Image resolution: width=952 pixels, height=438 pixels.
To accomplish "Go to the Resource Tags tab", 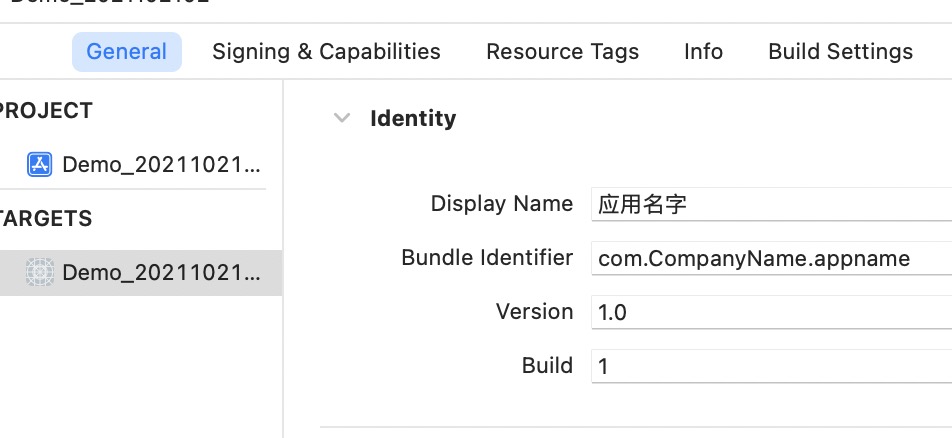I will [562, 52].
